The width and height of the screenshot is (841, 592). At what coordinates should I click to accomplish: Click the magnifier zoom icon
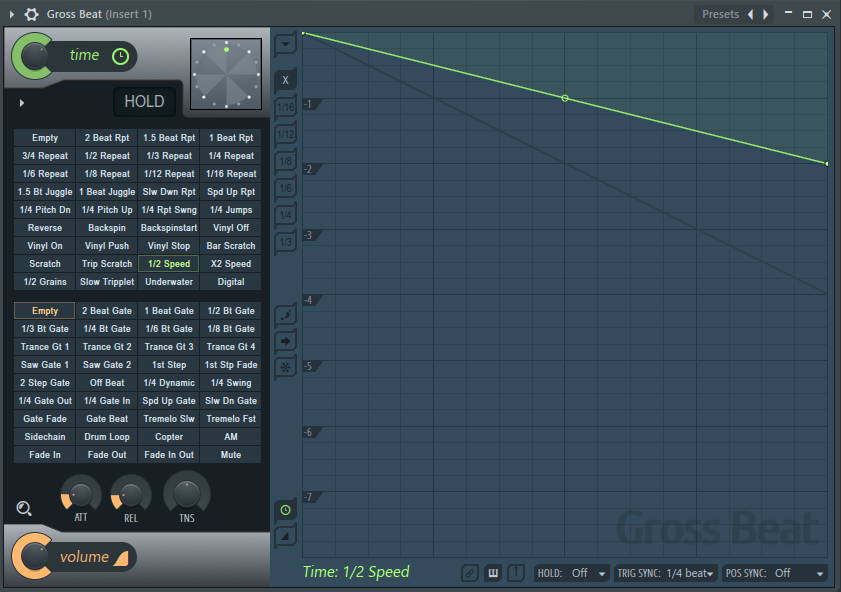[x=24, y=508]
